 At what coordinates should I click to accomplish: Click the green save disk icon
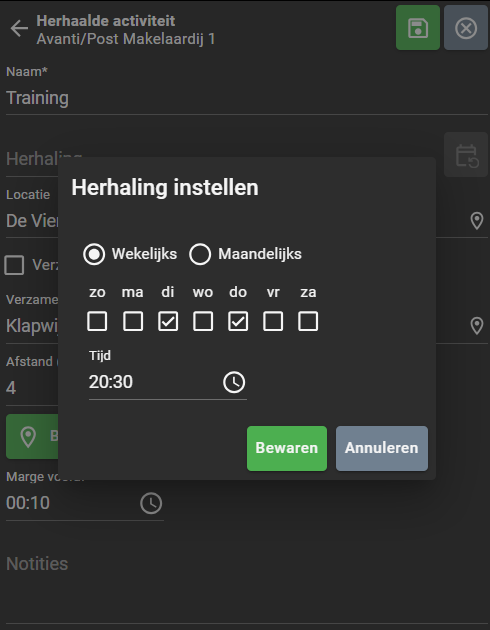click(x=418, y=28)
